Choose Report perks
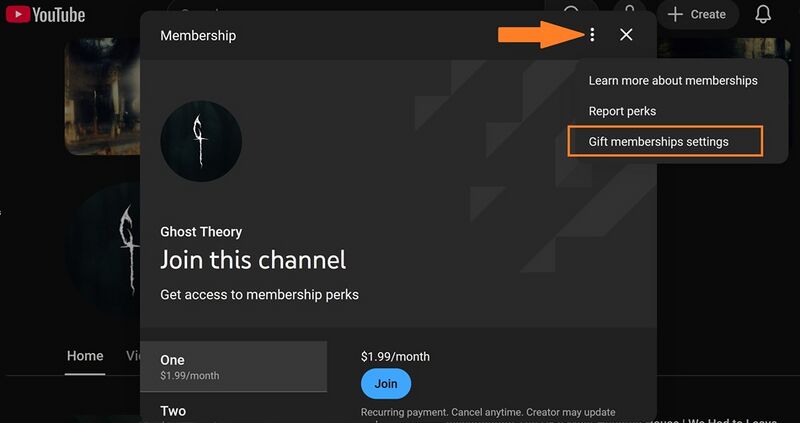Image resolution: width=800 pixels, height=423 pixels. [622, 111]
